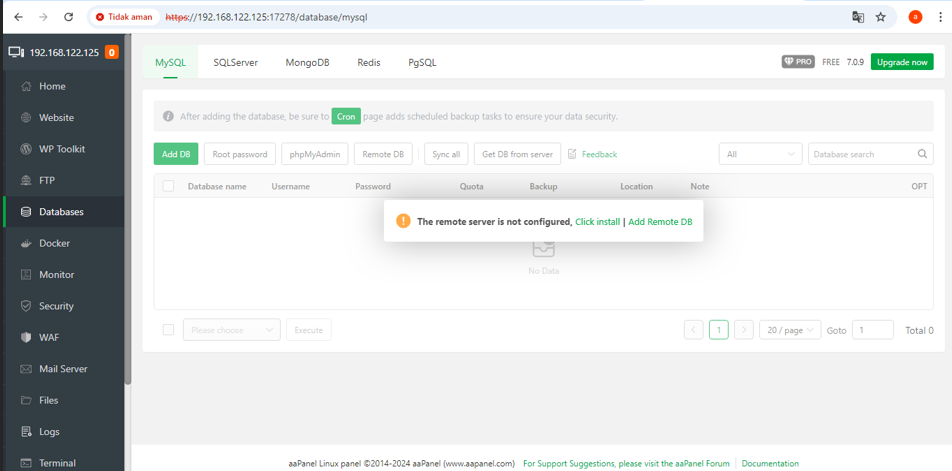The image size is (952, 471).
Task: Open the Documentation link in footer
Action: (x=770, y=463)
